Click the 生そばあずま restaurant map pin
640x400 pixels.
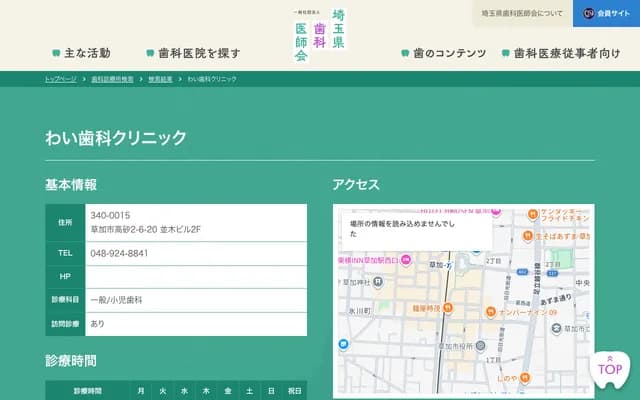527,236
